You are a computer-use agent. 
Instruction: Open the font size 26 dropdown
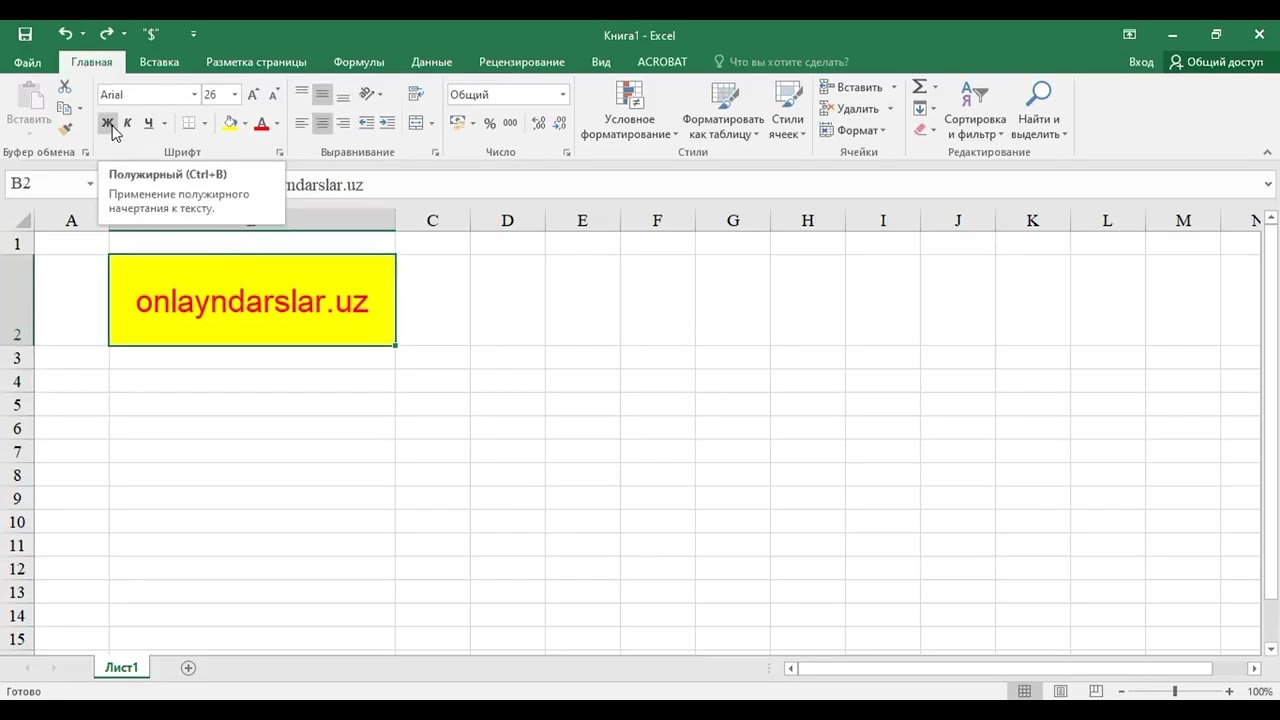pyautogui.click(x=235, y=95)
